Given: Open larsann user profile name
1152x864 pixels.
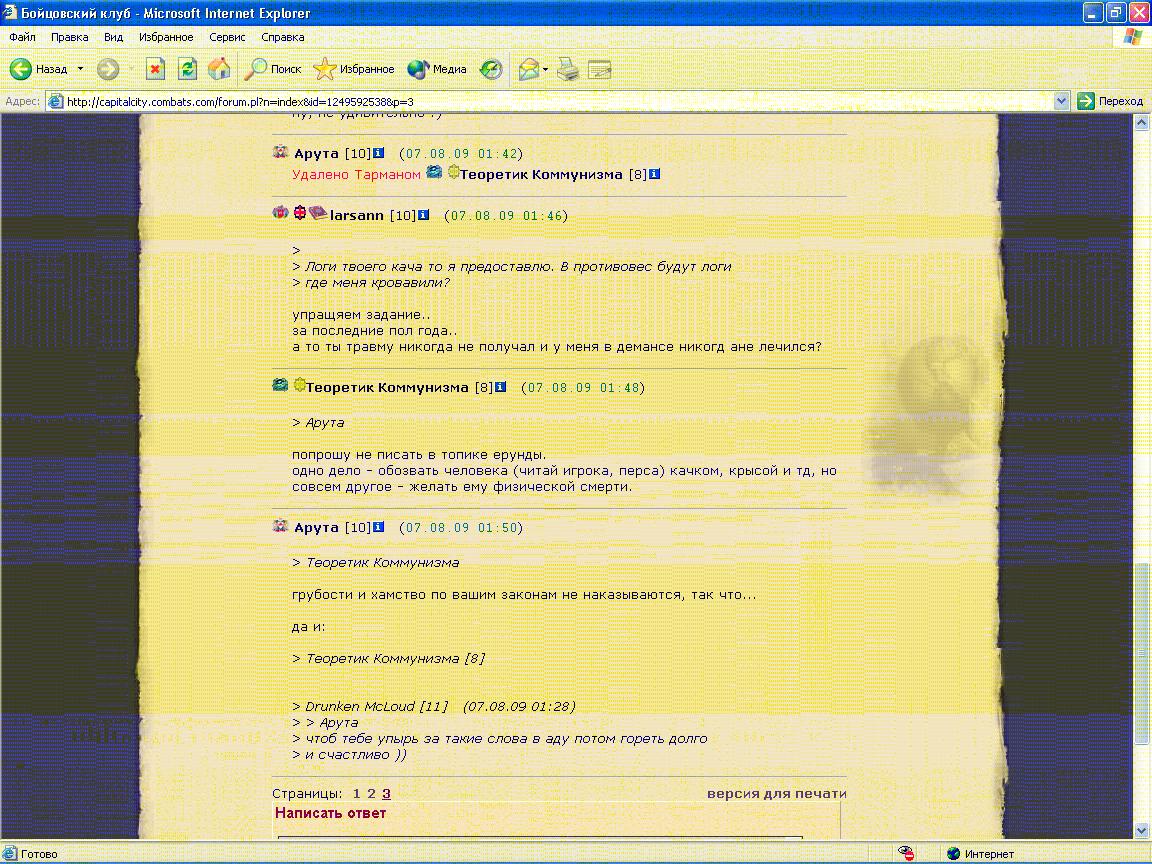Looking at the screenshot, I should point(356,215).
